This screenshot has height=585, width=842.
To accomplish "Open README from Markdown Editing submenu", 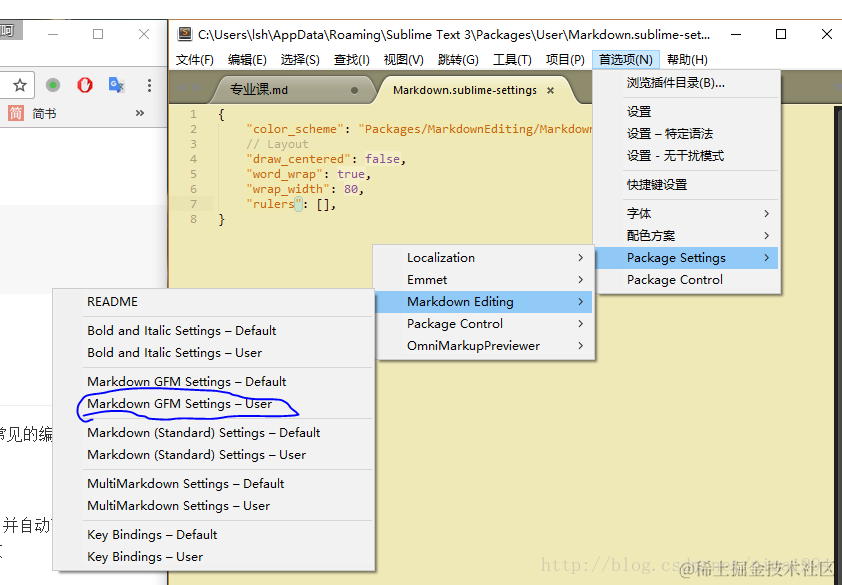I will (x=214, y=302).
